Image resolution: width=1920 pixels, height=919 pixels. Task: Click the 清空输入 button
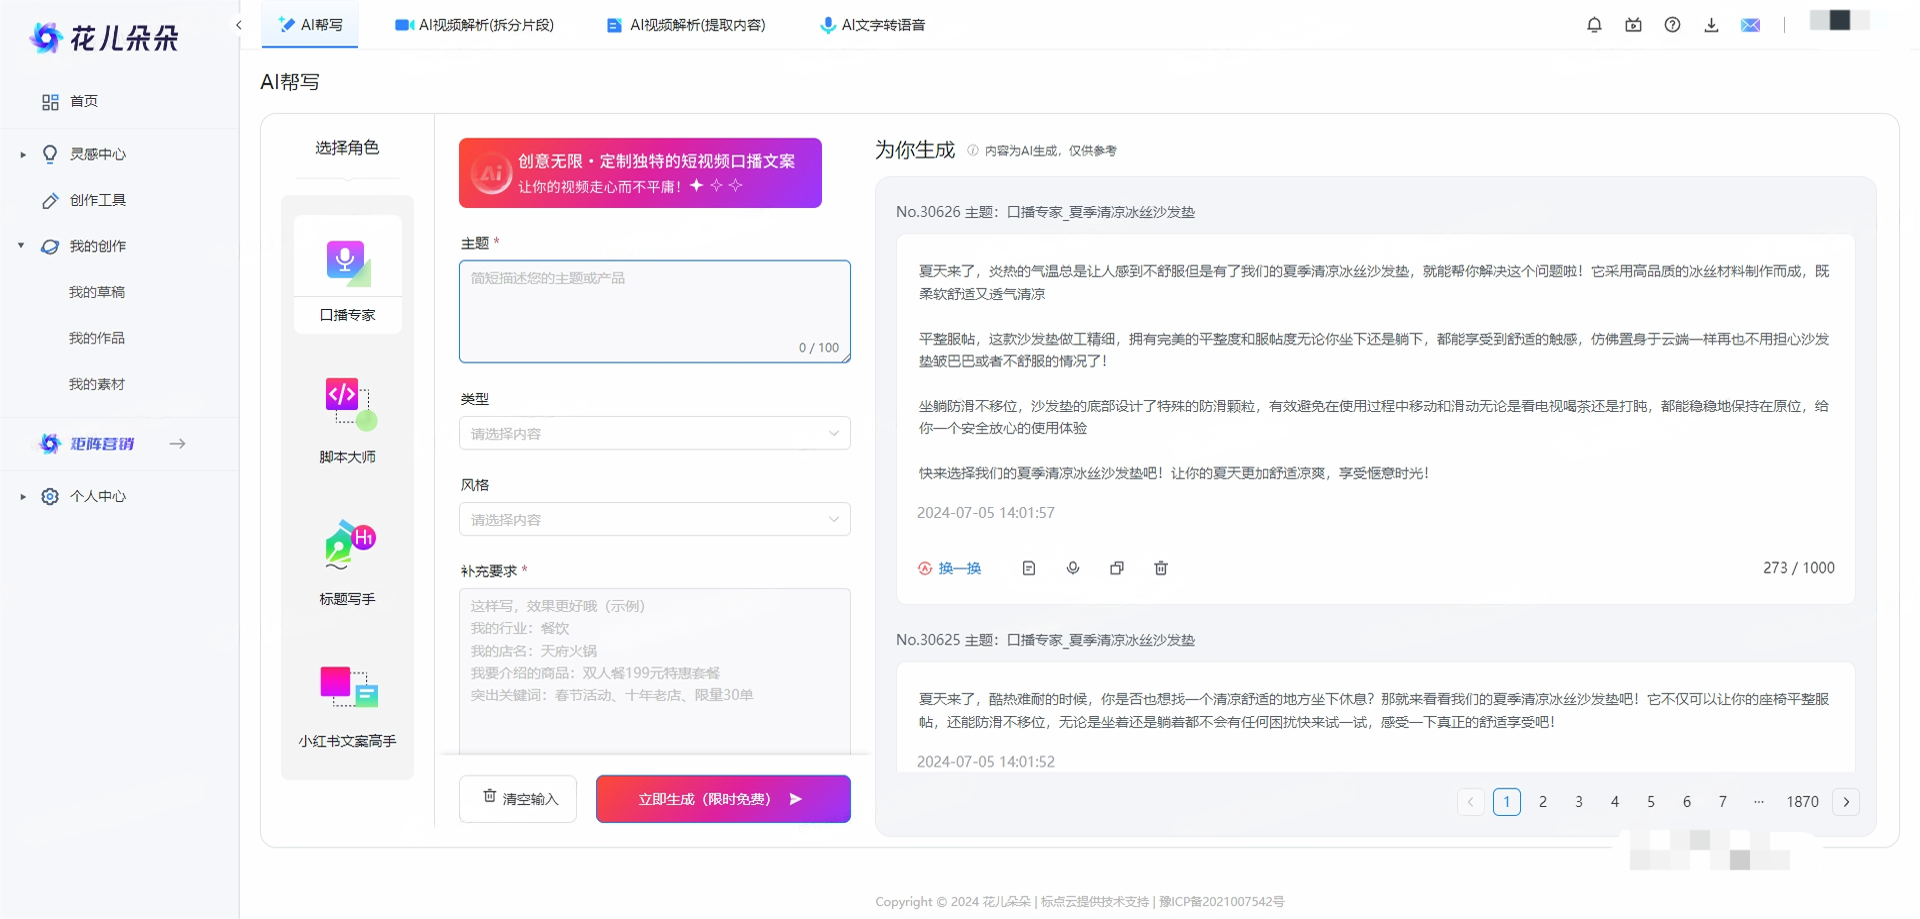click(518, 799)
